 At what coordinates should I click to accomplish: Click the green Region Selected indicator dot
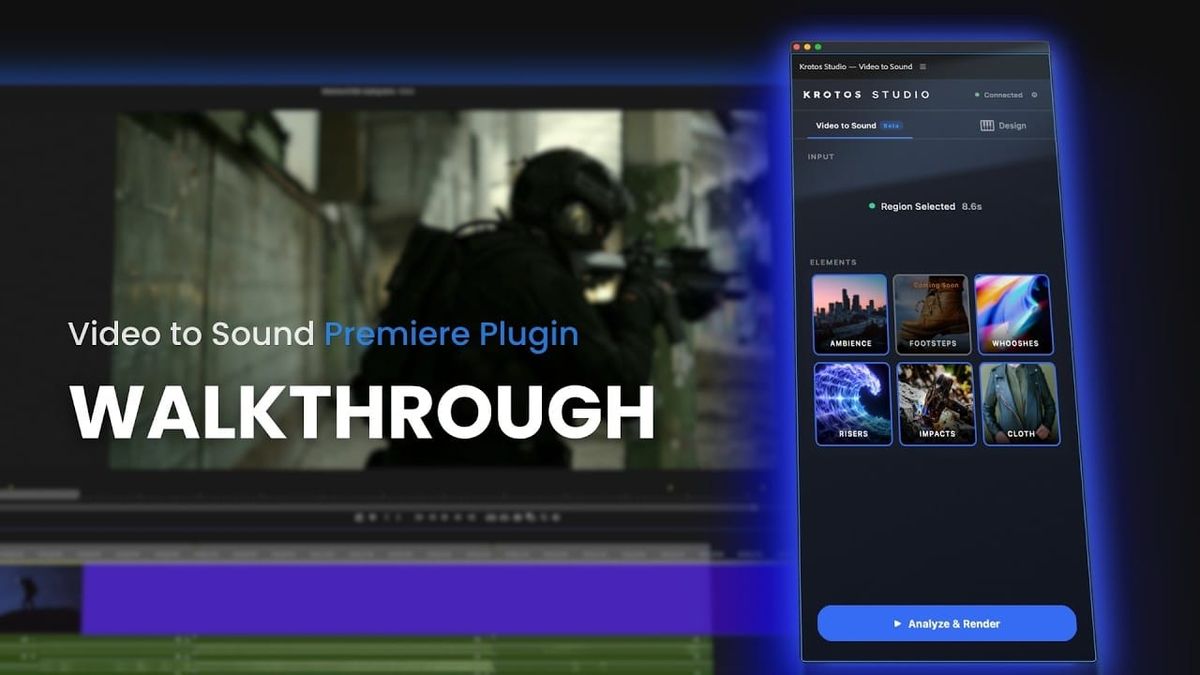[x=872, y=206]
